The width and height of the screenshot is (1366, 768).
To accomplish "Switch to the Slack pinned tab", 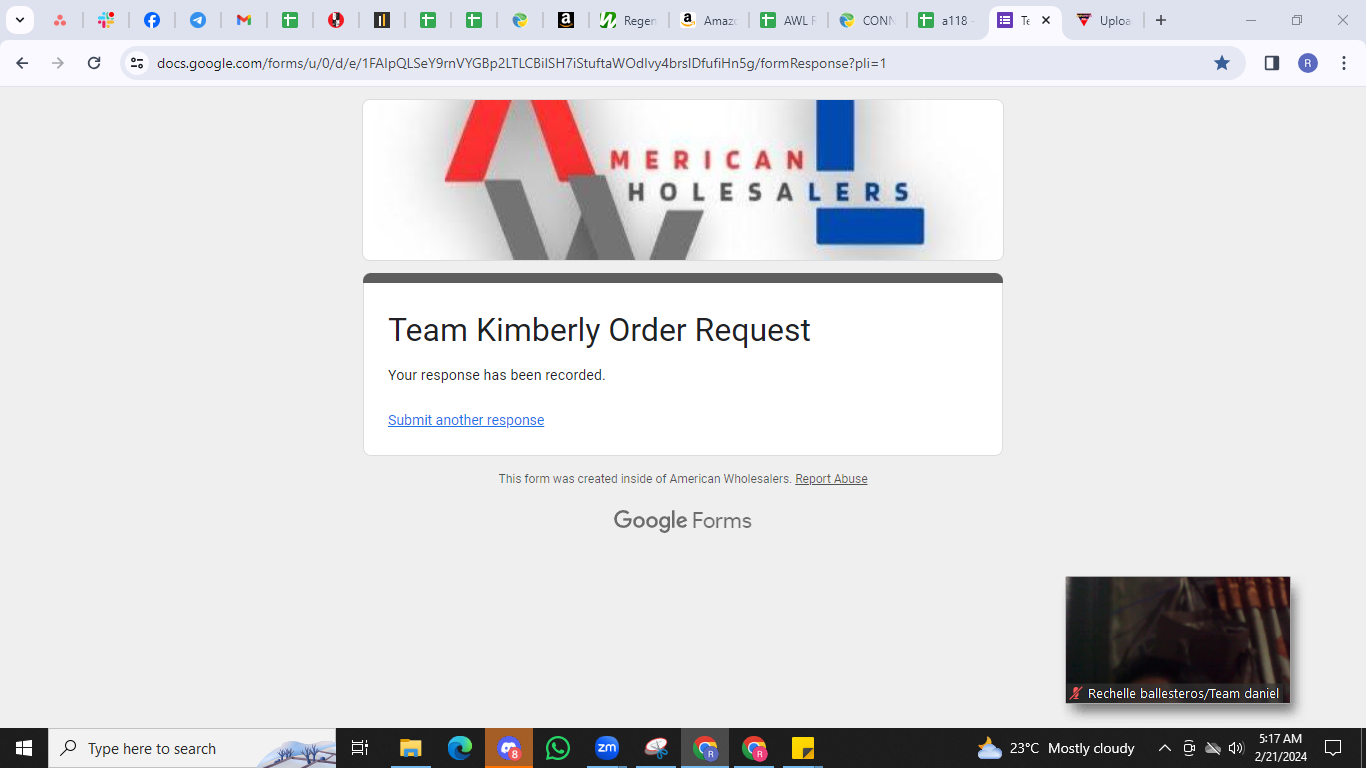I will [106, 20].
